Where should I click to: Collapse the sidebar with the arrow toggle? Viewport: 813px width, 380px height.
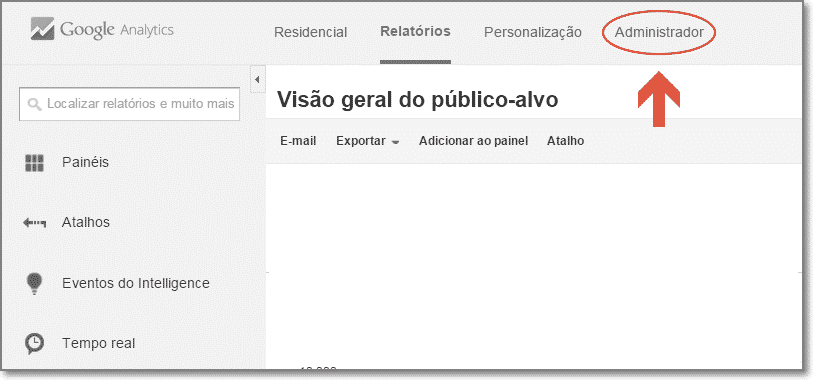[x=257, y=80]
